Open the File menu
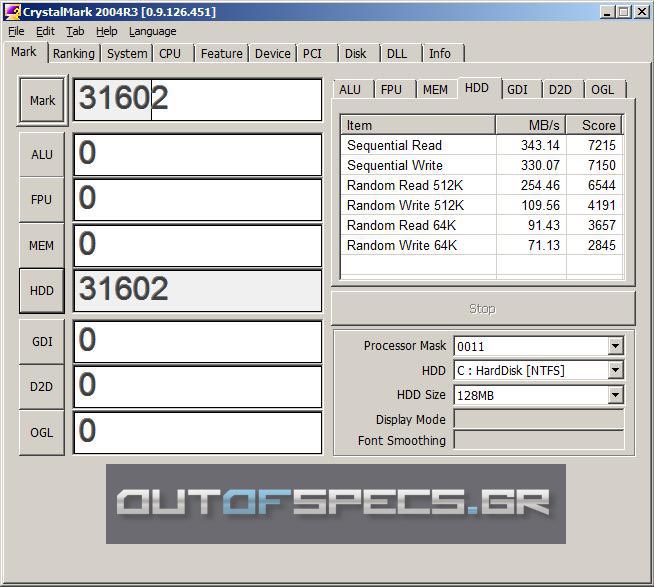This screenshot has width=654, height=587. click(x=16, y=31)
